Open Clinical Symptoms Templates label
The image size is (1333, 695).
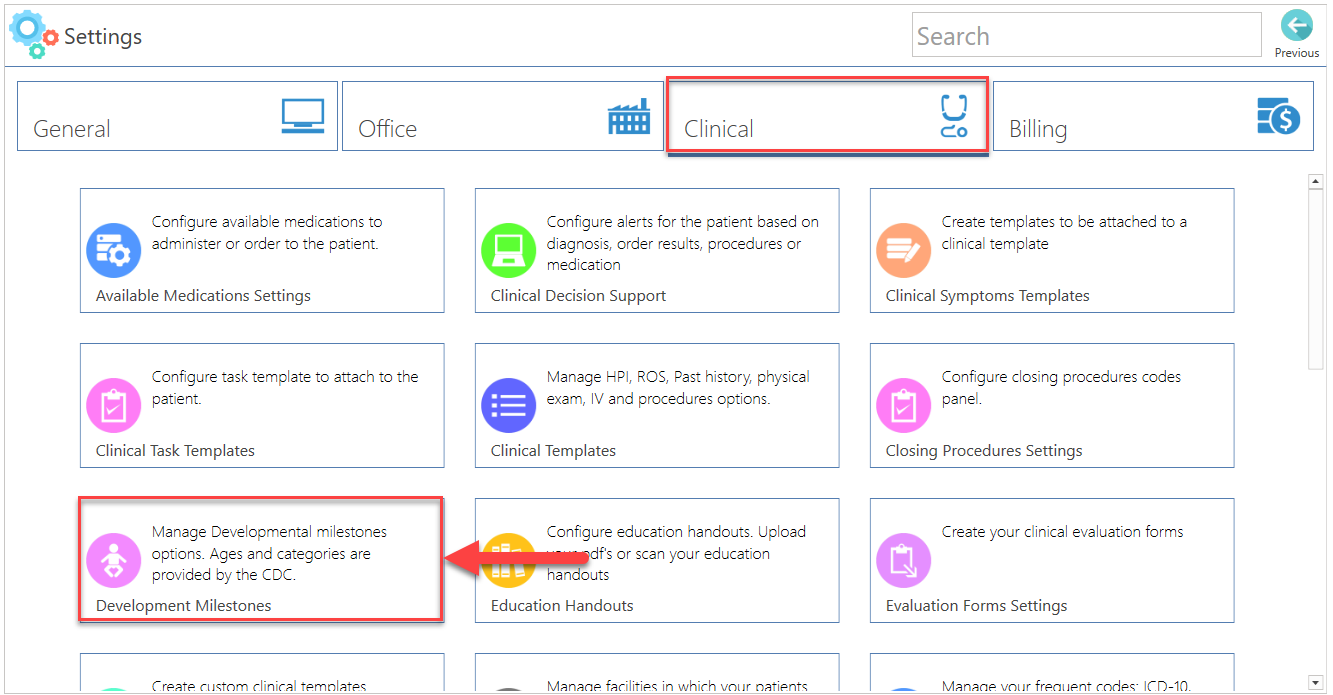[987, 296]
